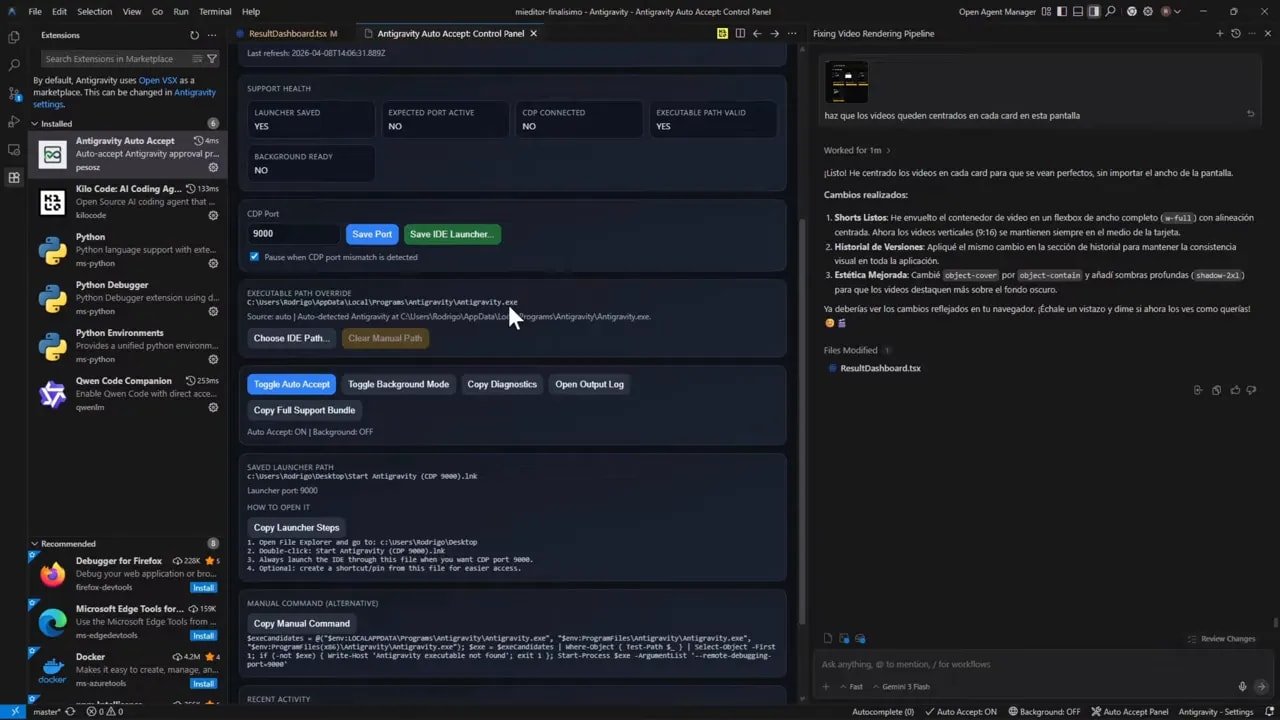Install Debugger for Firefox extension
Screen dimensions: 1280x720
pyautogui.click(x=204, y=588)
